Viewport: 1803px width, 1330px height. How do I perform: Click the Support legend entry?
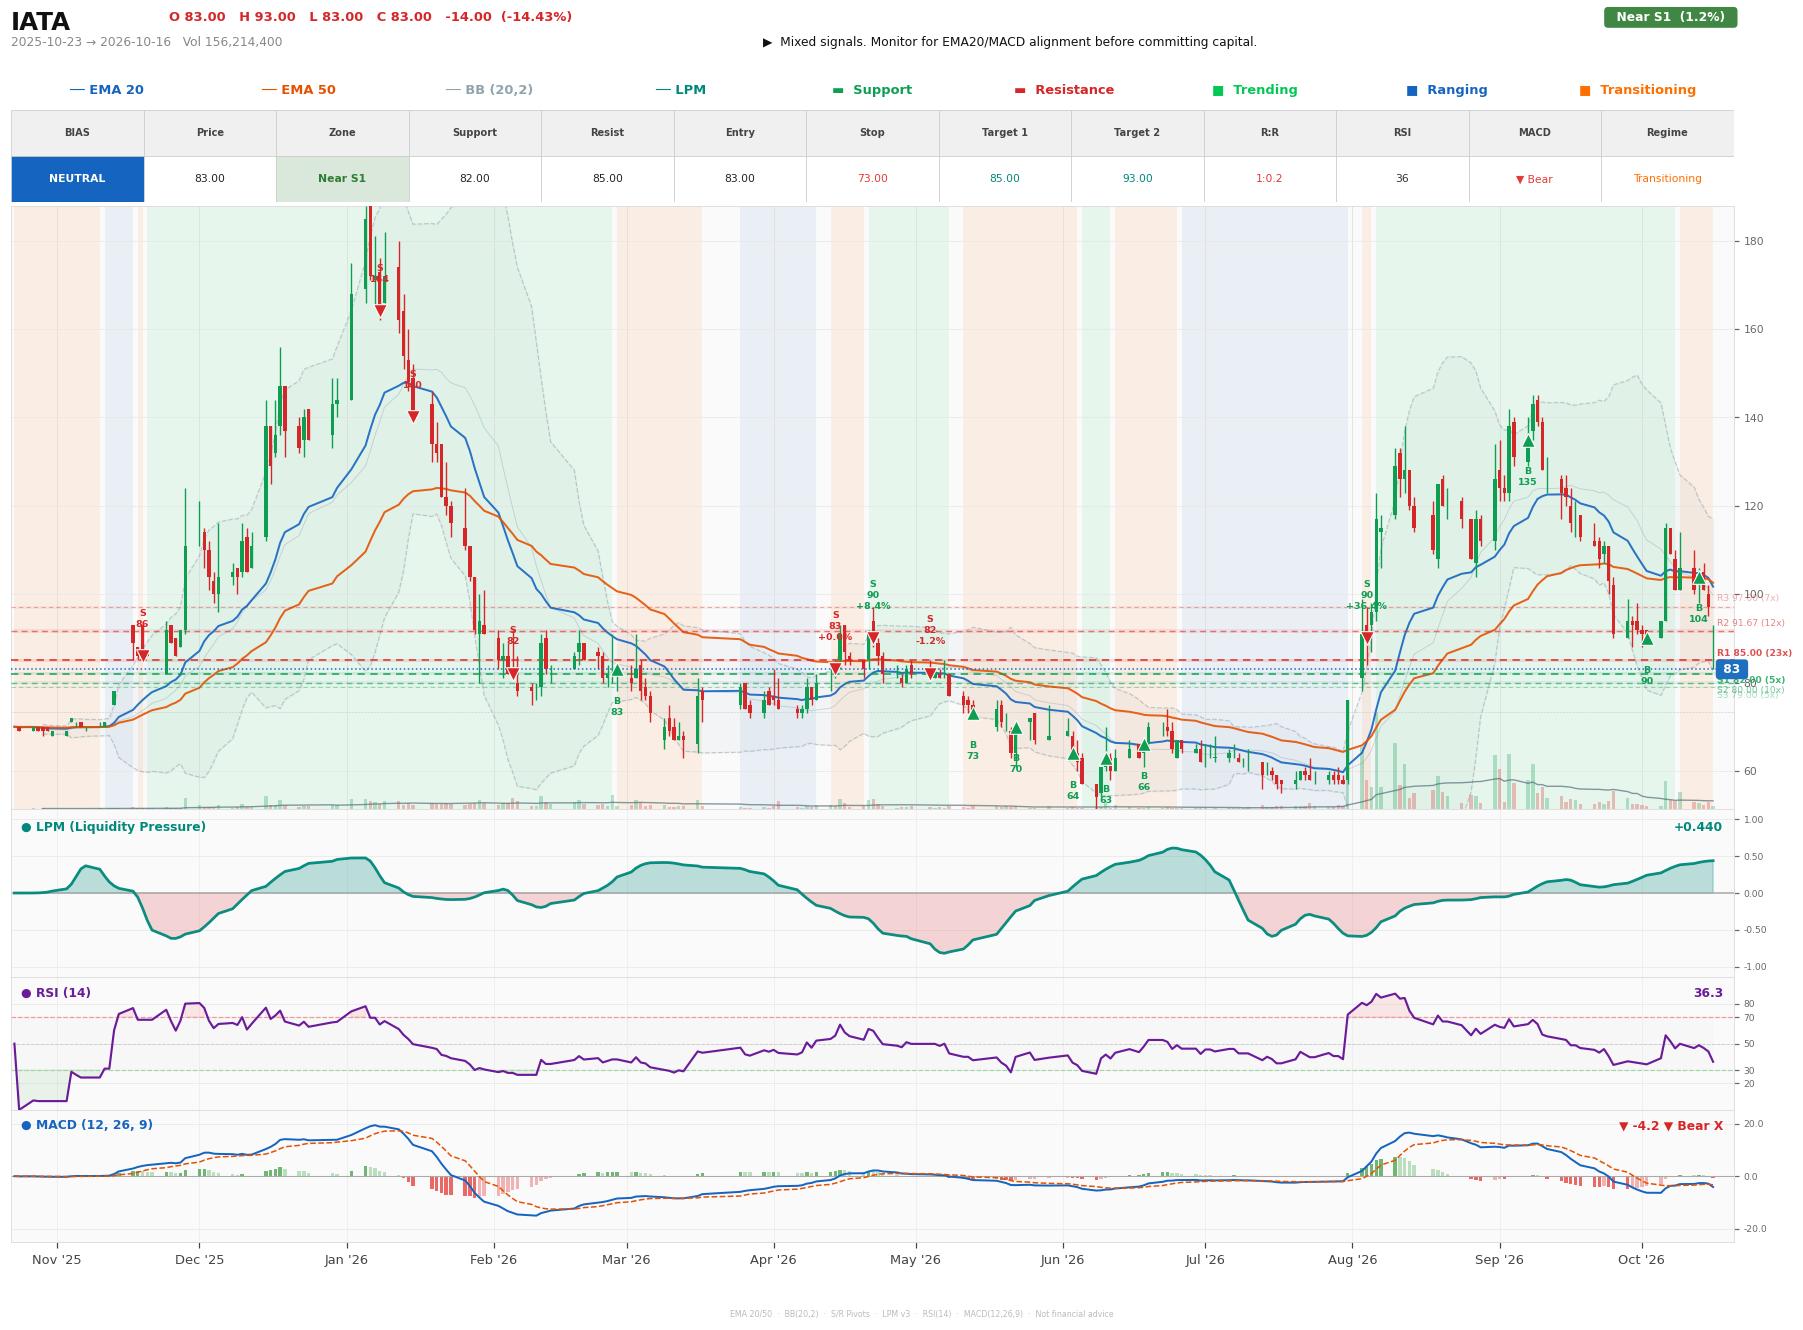pyautogui.click(x=872, y=90)
